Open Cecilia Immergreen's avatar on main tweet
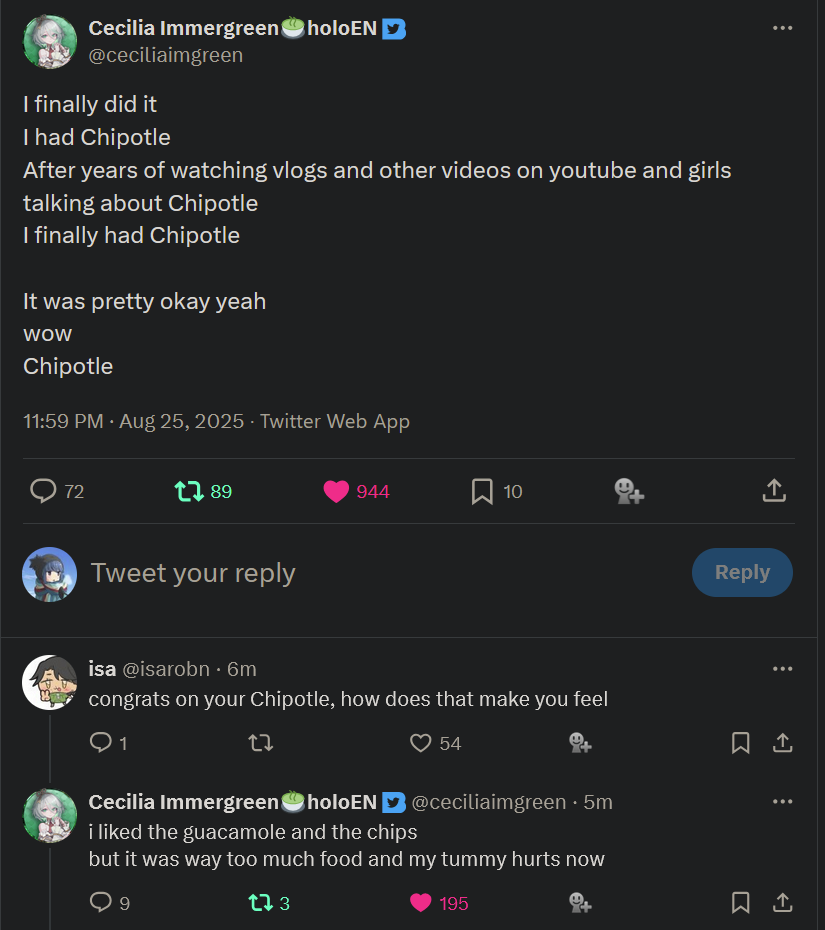 50,42
